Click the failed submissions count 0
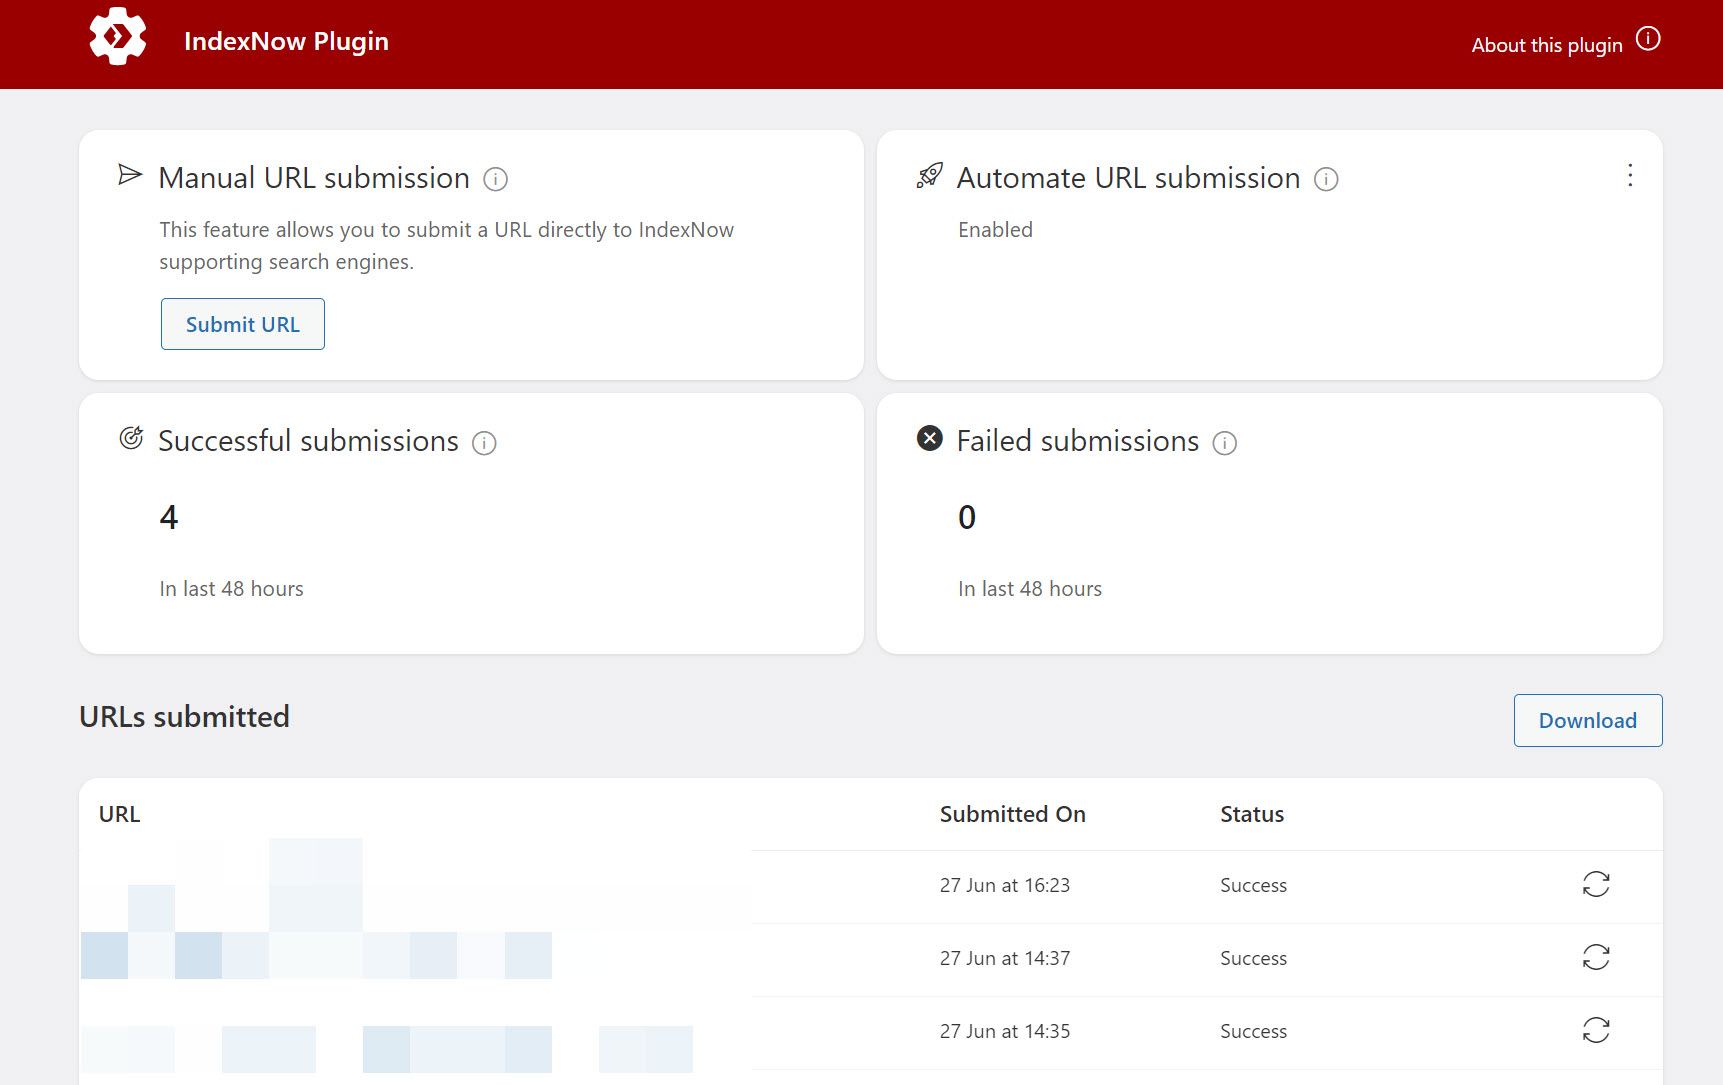Screen dimensions: 1723x1085 (967, 517)
